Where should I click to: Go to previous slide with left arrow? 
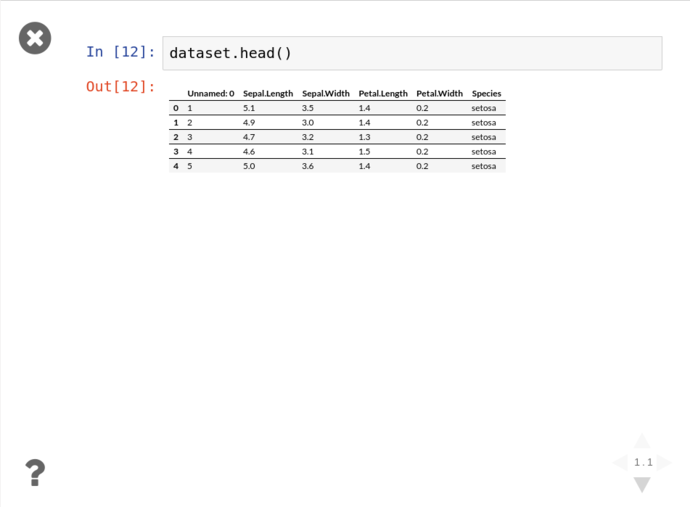tap(620, 463)
